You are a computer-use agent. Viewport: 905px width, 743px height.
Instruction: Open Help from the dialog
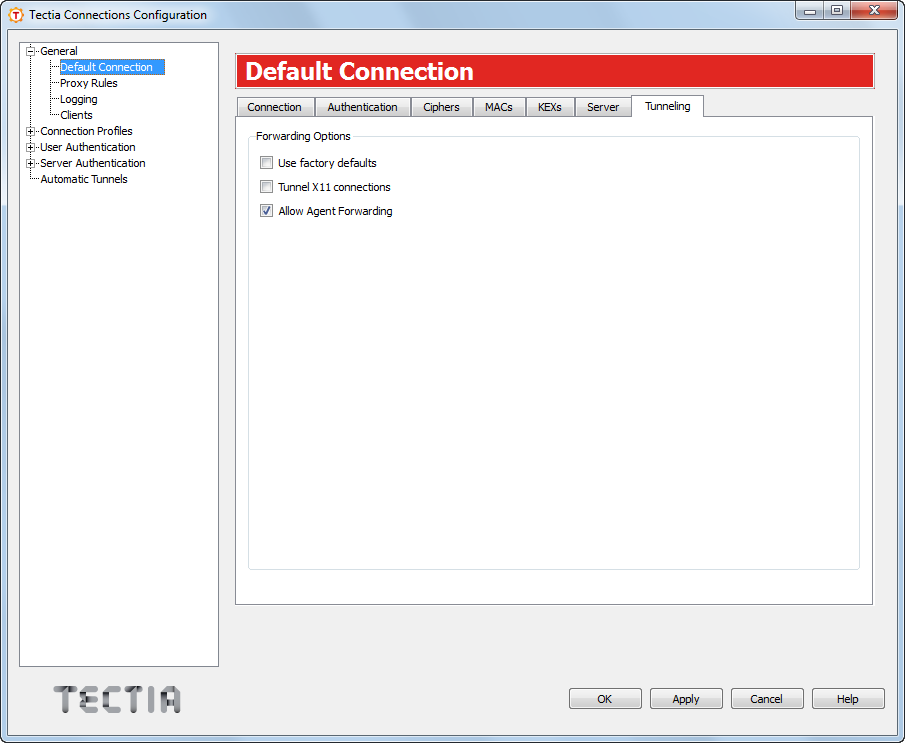[848, 698]
